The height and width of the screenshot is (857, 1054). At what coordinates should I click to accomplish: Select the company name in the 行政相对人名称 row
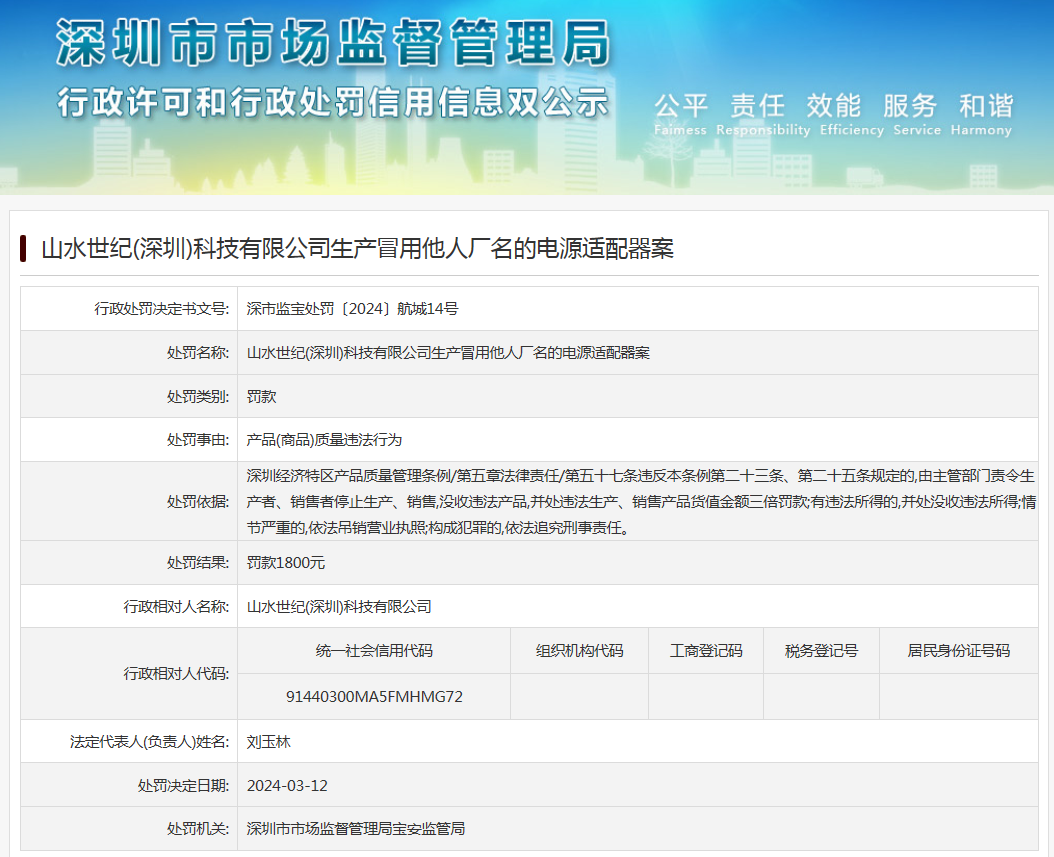click(339, 606)
